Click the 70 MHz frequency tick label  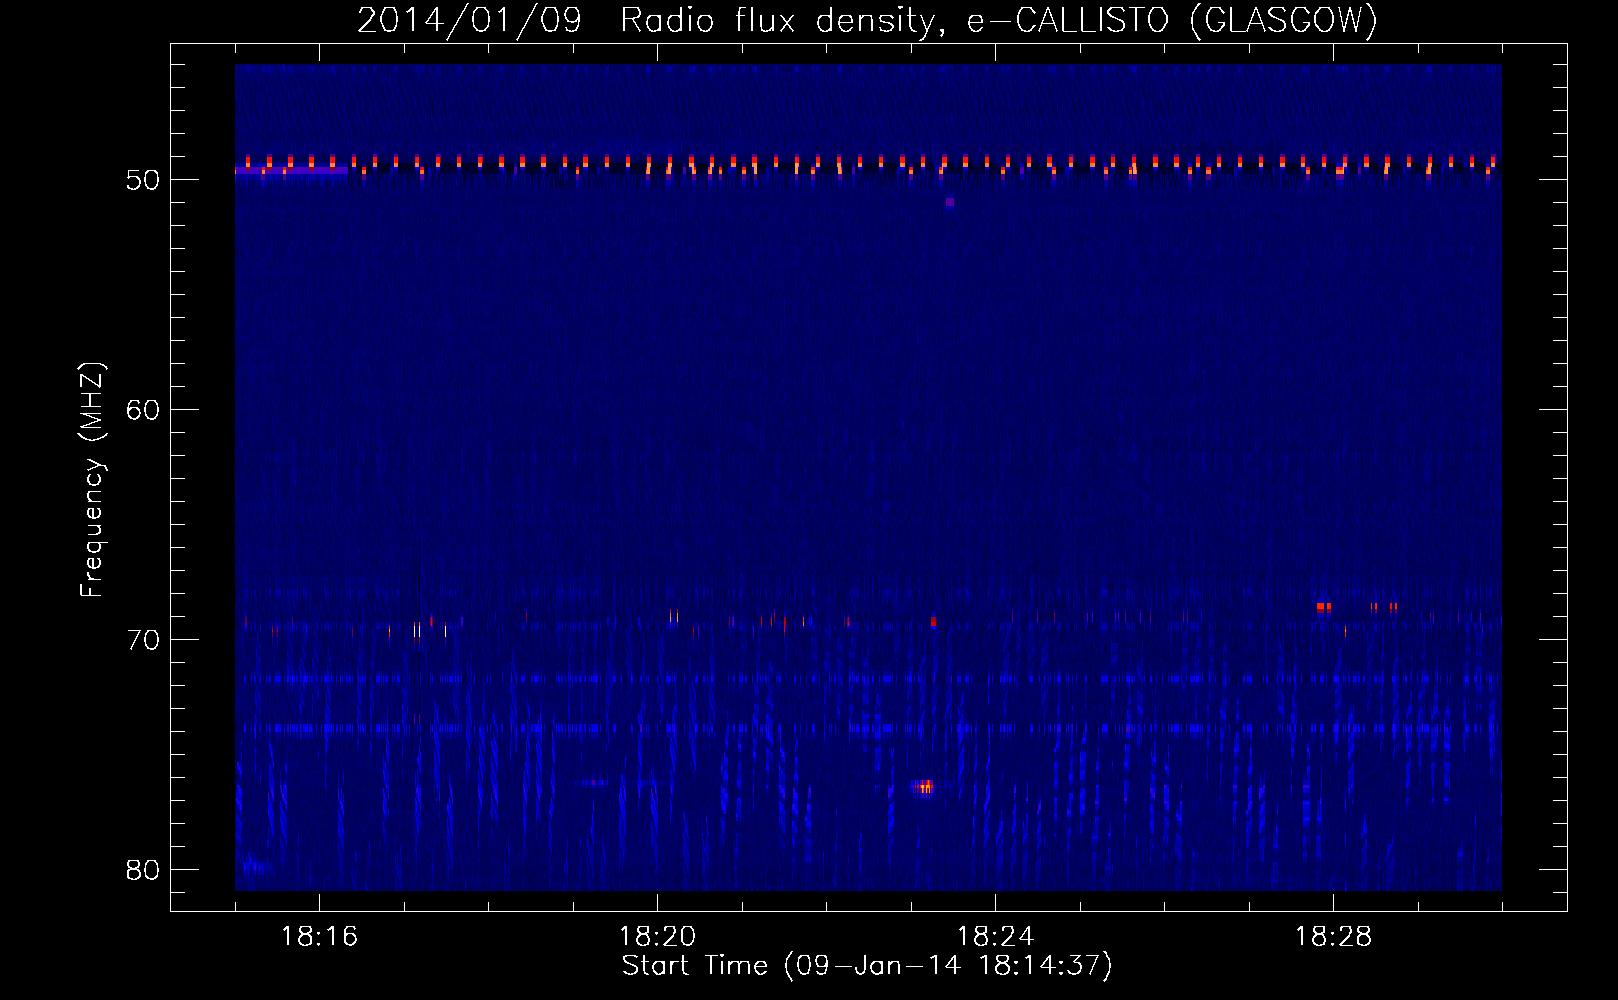pyautogui.click(x=143, y=640)
